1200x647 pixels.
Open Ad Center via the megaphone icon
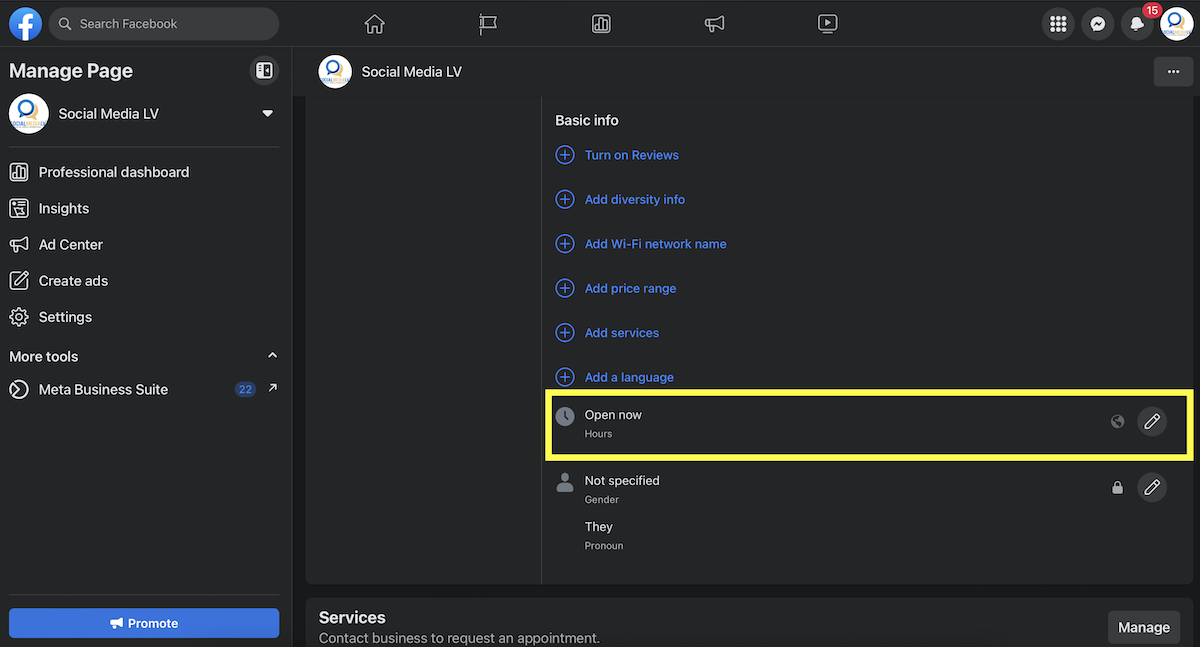click(714, 23)
